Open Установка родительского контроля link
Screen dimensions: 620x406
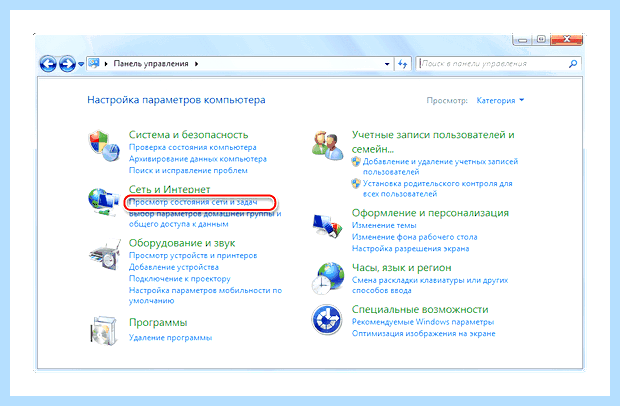tap(438, 189)
